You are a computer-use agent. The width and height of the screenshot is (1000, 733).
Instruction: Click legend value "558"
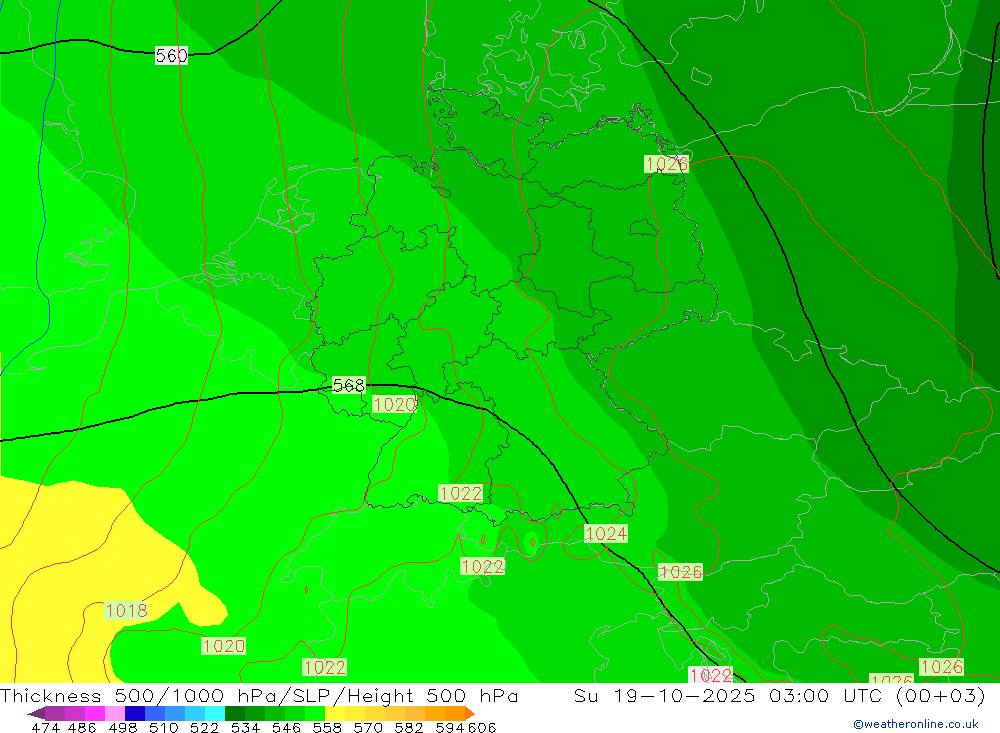click(327, 727)
